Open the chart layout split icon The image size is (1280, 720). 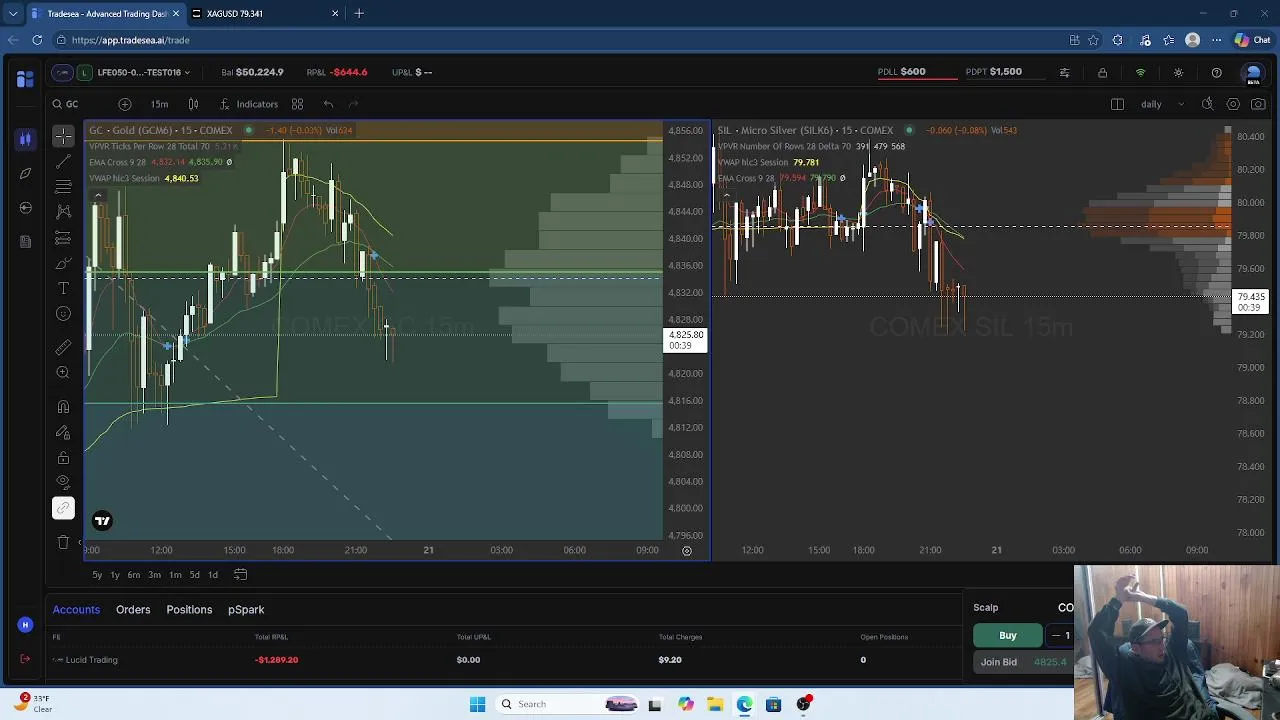pos(1117,104)
